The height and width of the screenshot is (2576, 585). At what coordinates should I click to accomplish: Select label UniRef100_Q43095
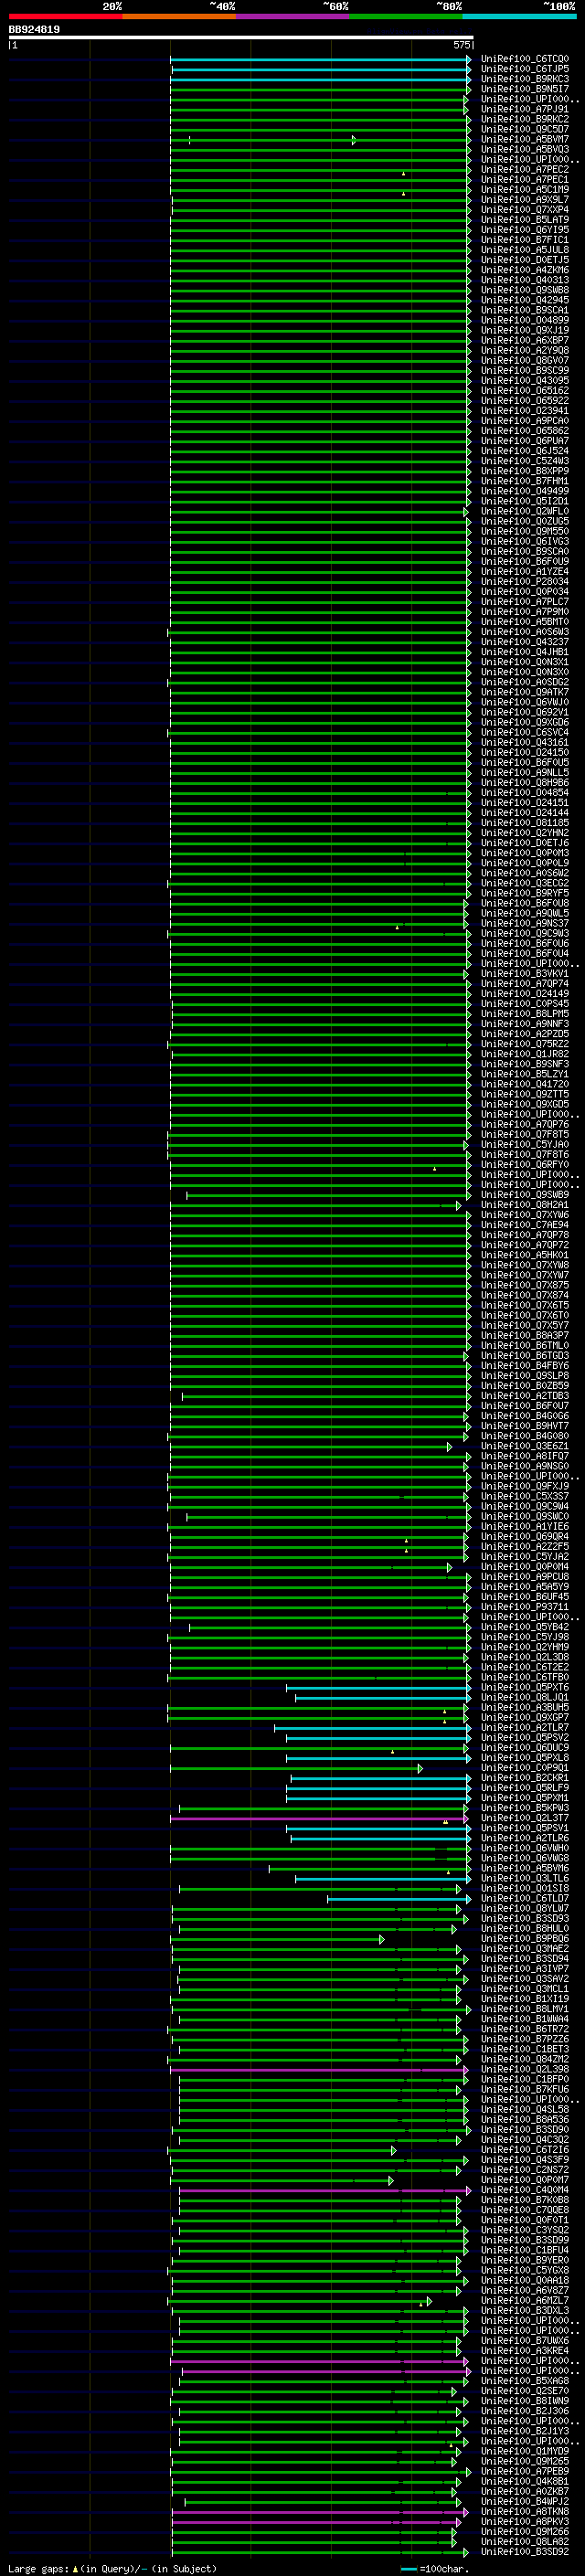(x=525, y=381)
